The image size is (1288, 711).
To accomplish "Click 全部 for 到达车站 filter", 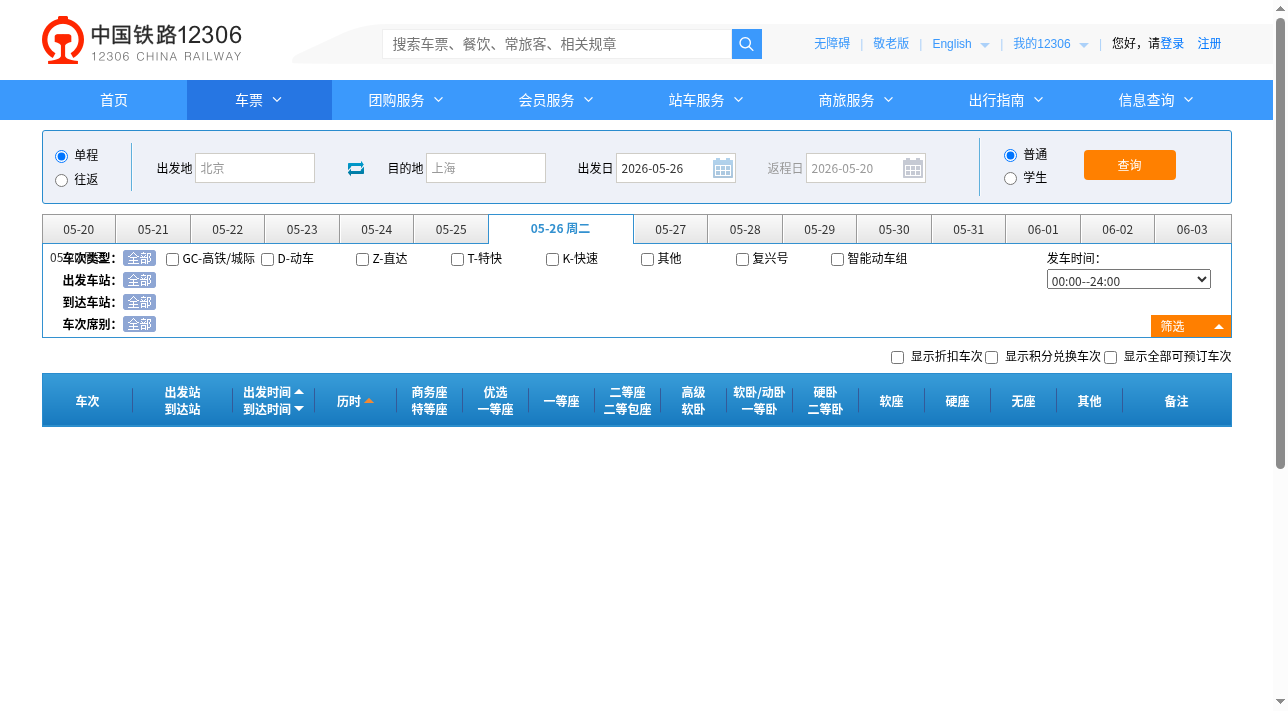I will coord(139,302).
